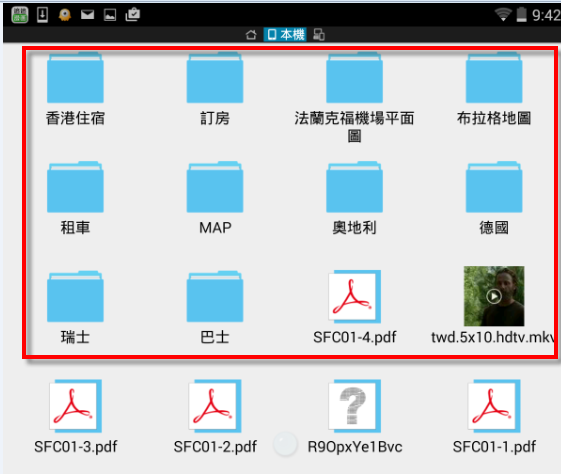Tap the 9:42 clock in status bar
561x474 pixels.
[x=546, y=15]
